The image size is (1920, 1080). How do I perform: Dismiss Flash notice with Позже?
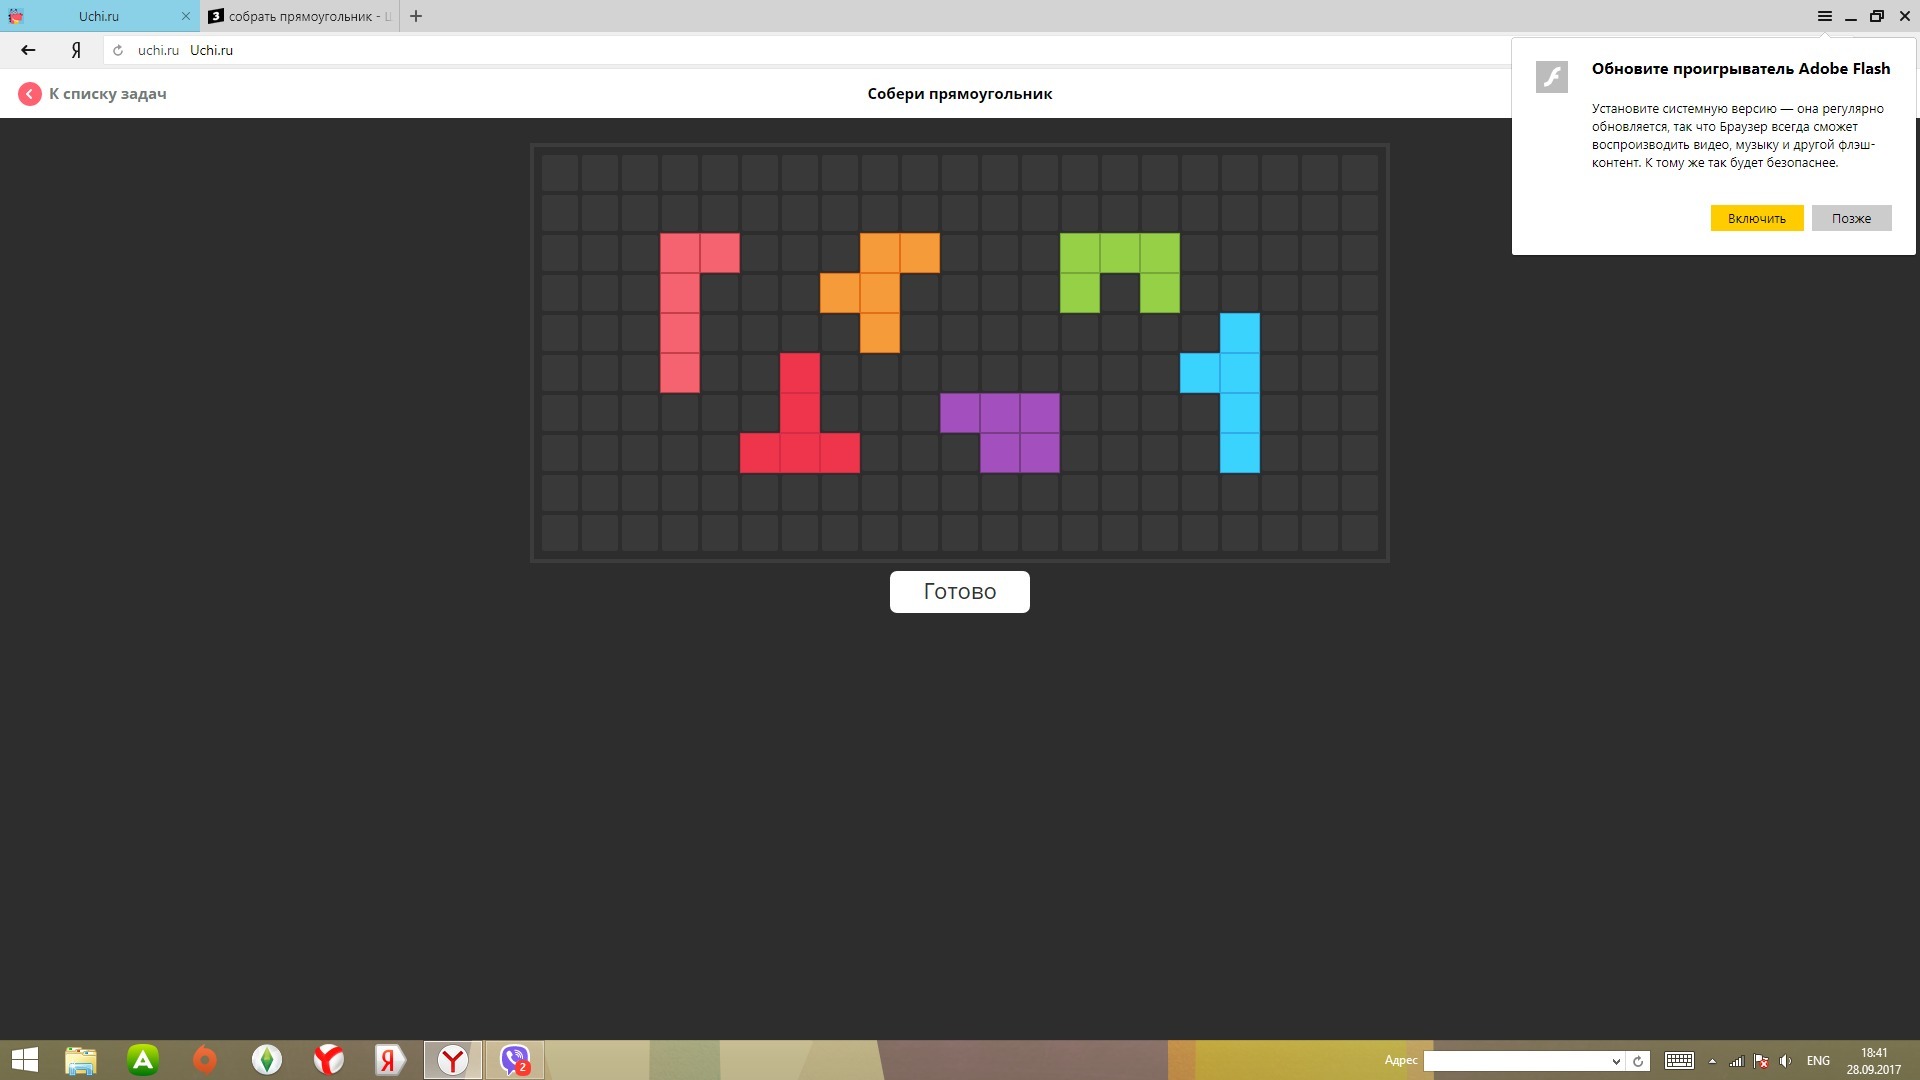1851,218
